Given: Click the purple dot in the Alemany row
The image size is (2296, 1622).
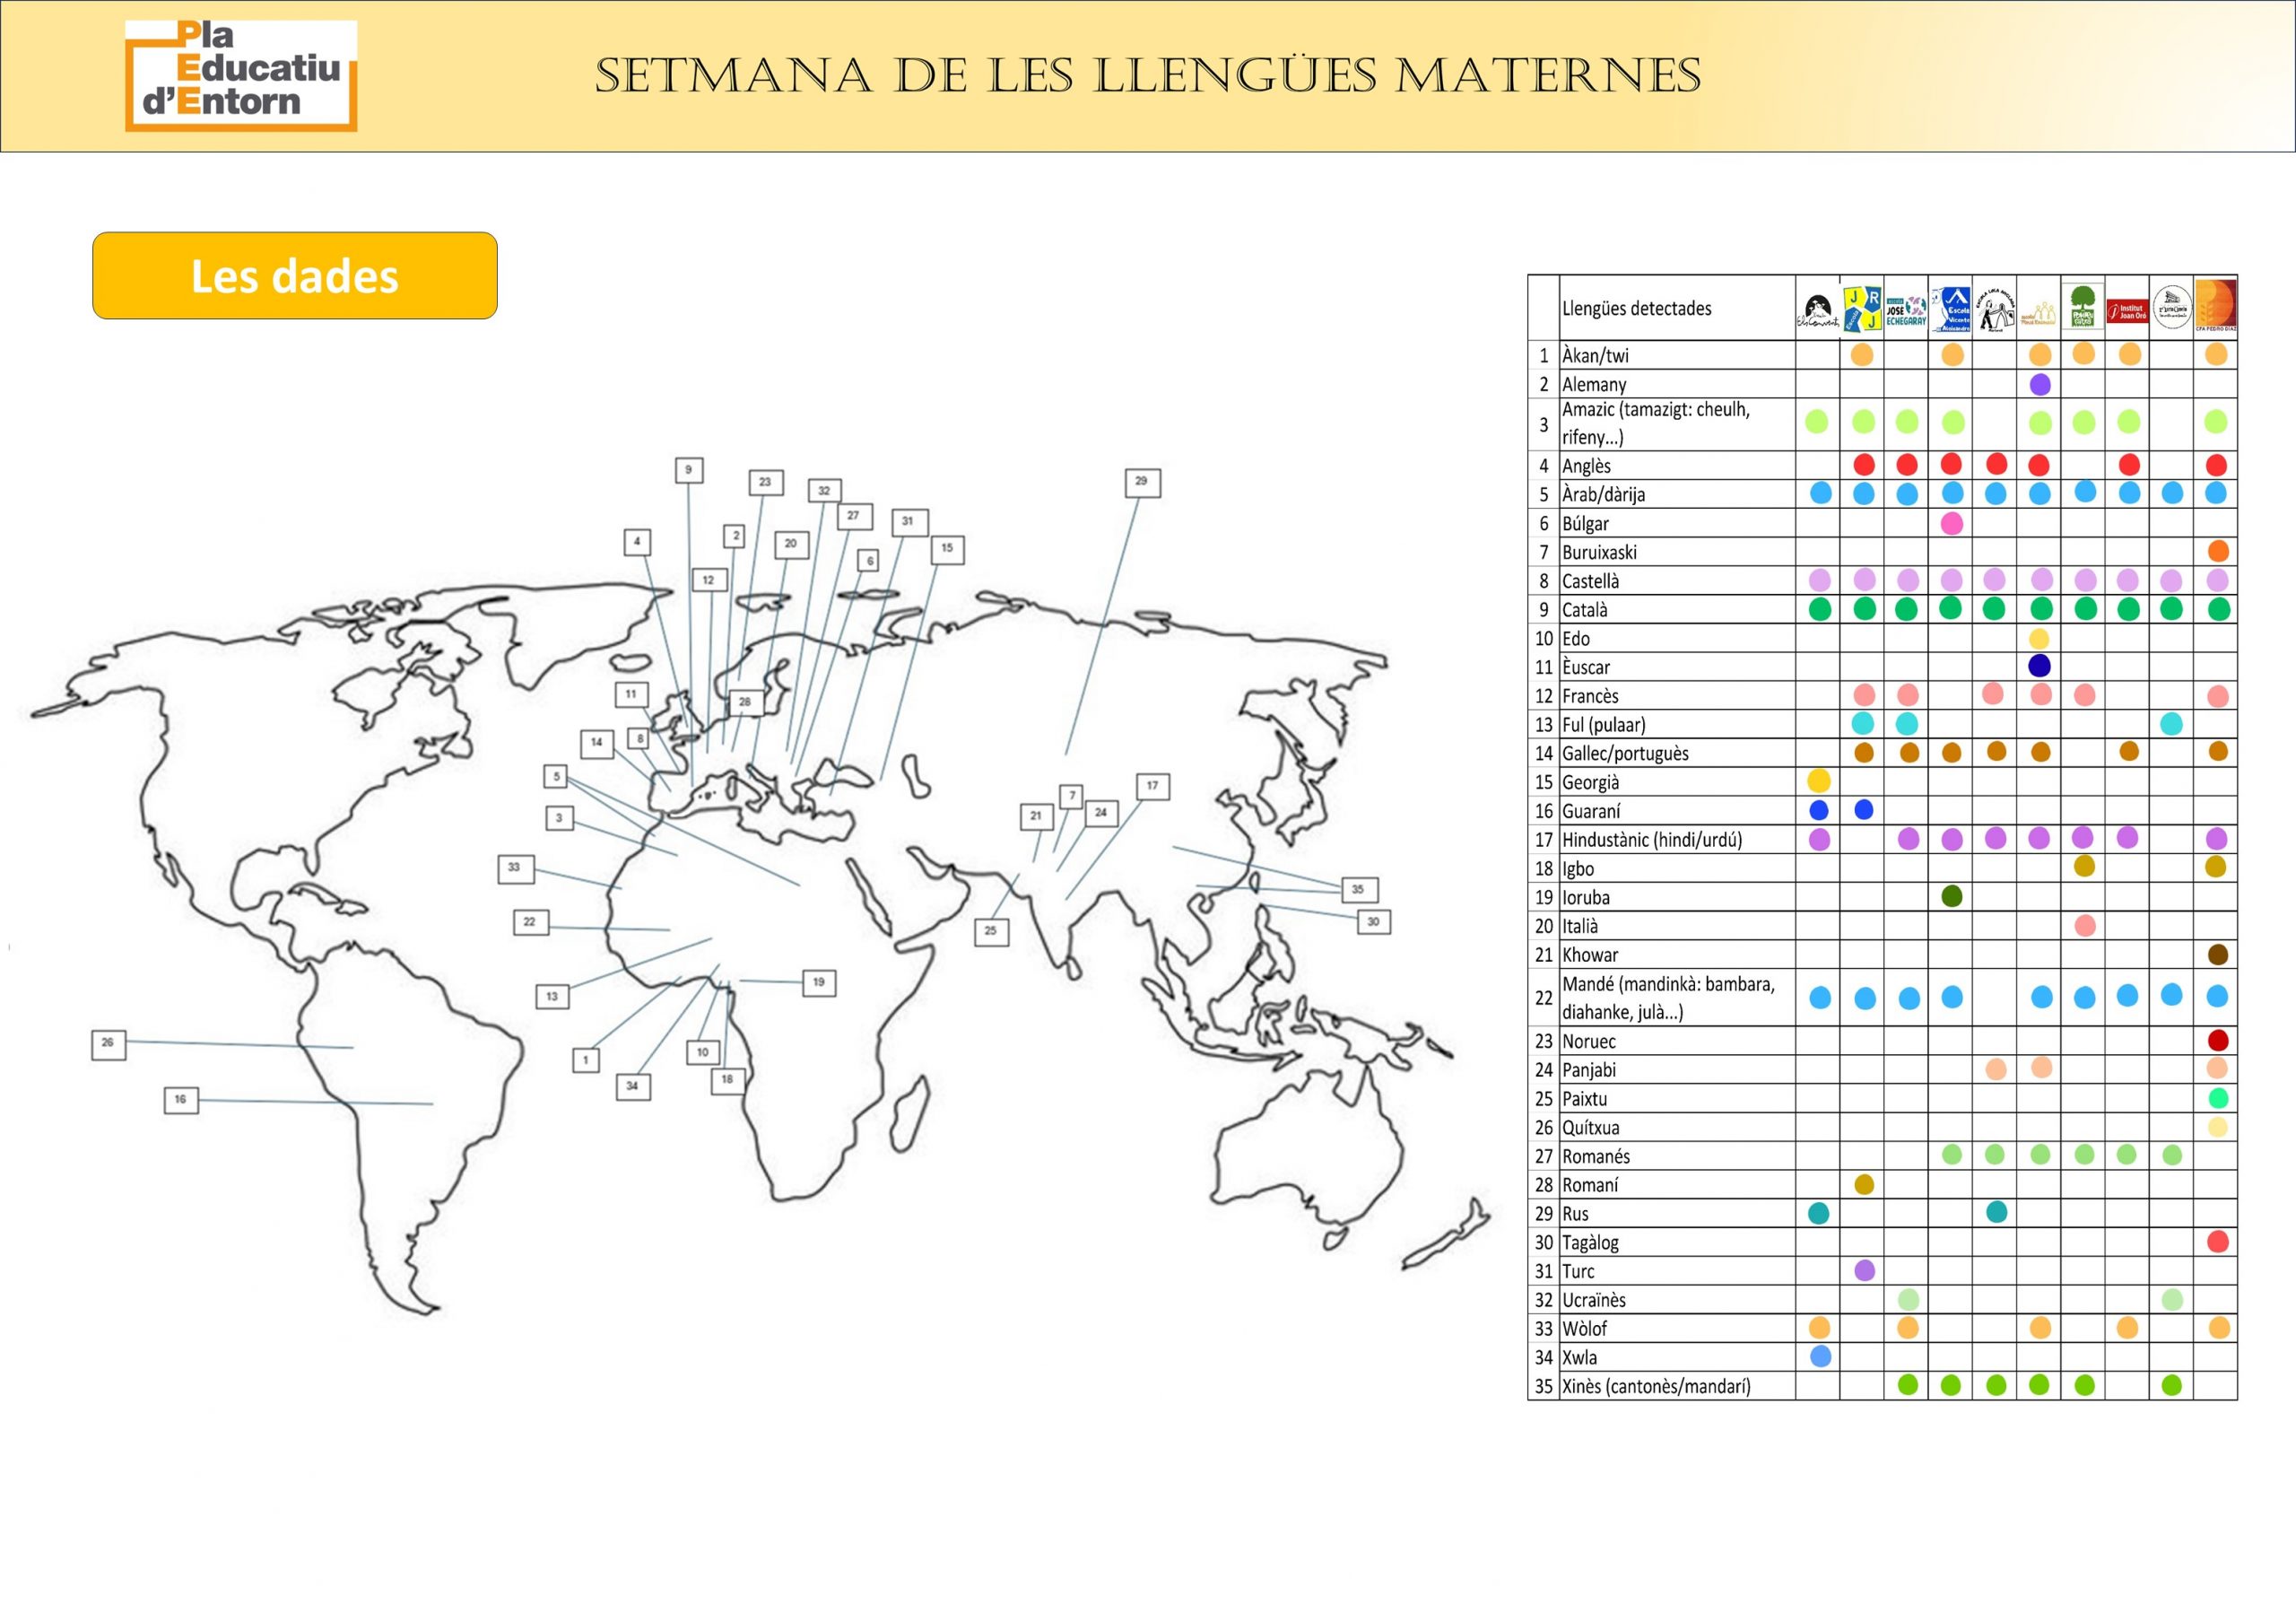Looking at the screenshot, I should pyautogui.click(x=2040, y=384).
